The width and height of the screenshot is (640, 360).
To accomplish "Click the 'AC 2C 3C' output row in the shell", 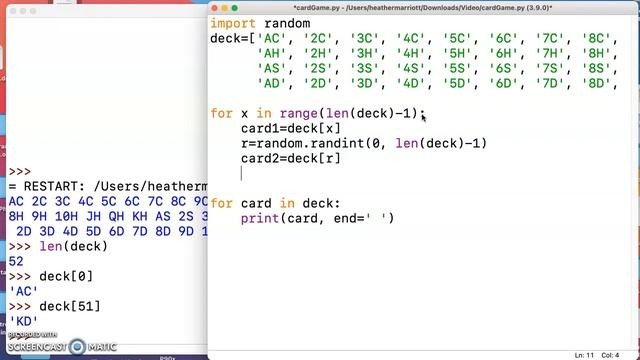I will tap(108, 202).
